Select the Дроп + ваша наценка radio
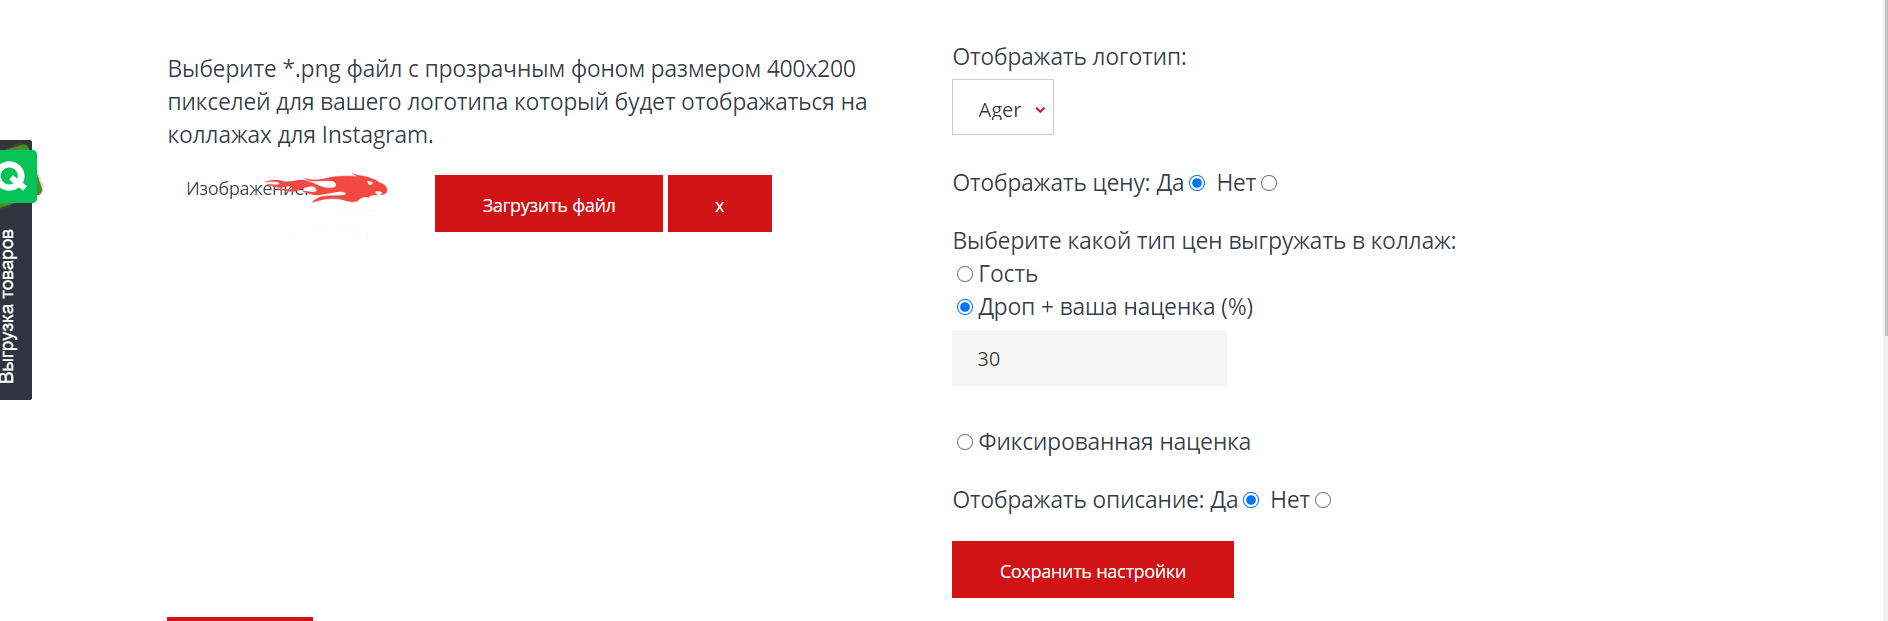 click(x=965, y=307)
